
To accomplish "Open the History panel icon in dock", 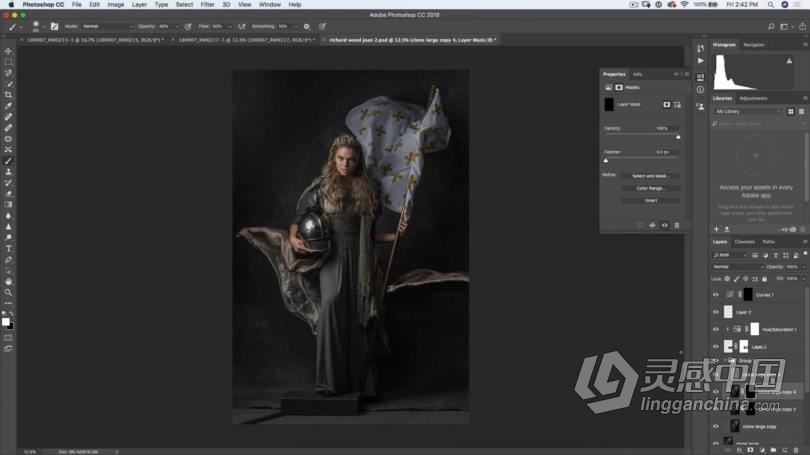I will 700,48.
